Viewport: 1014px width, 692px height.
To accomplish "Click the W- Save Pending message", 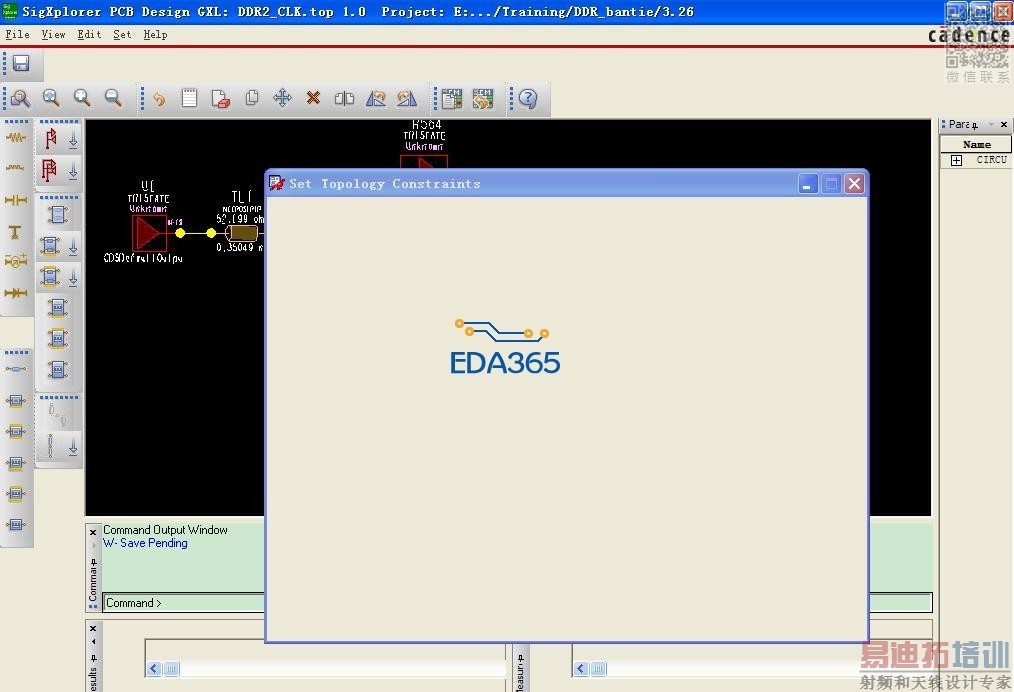I will 145,543.
